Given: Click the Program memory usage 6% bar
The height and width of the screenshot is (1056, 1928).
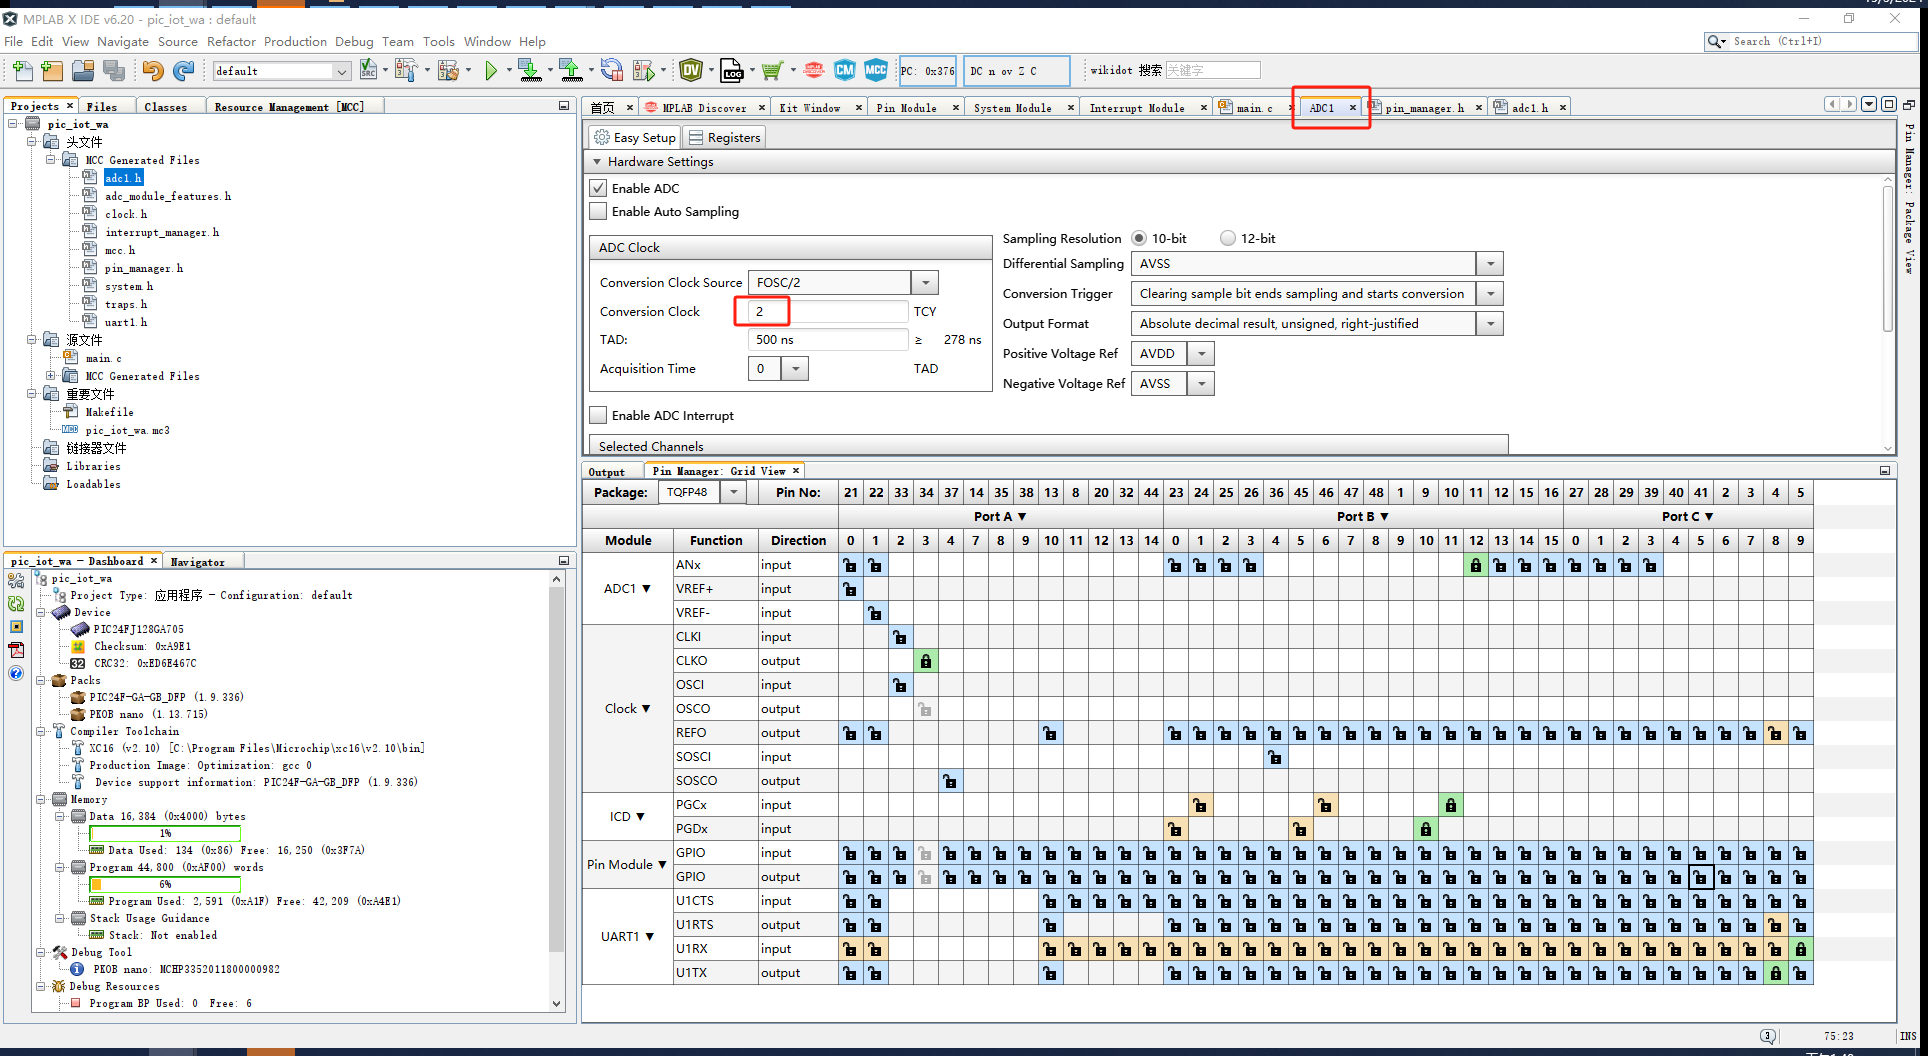Looking at the screenshot, I should 165,884.
